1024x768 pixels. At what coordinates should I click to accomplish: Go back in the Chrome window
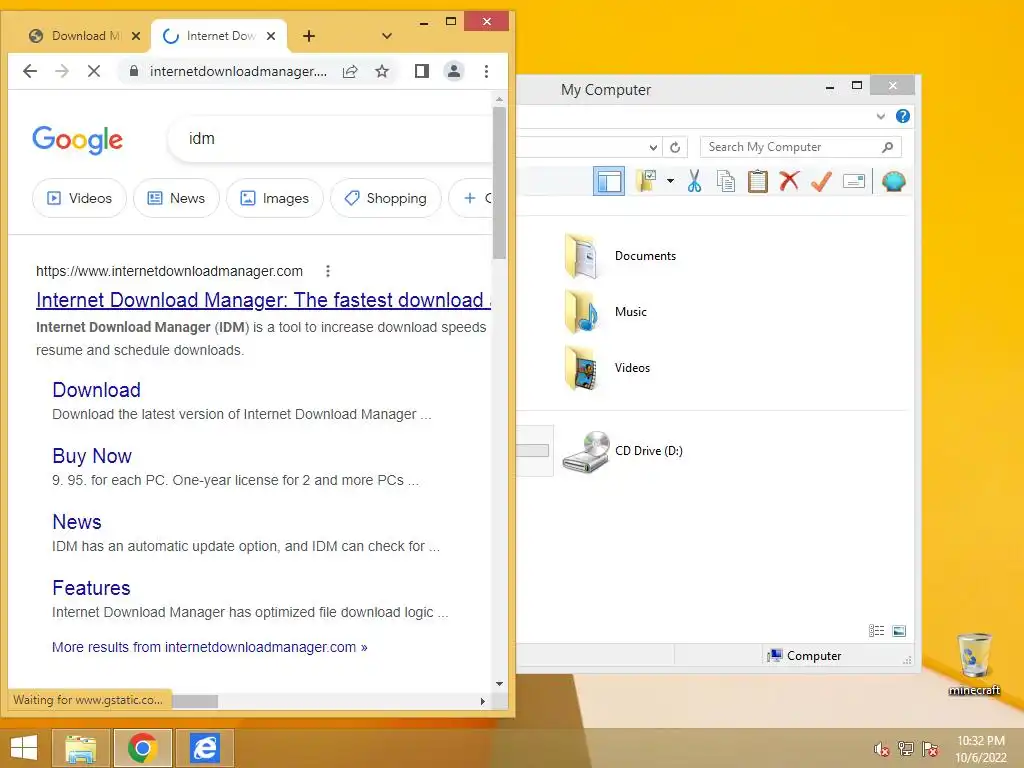[30, 71]
